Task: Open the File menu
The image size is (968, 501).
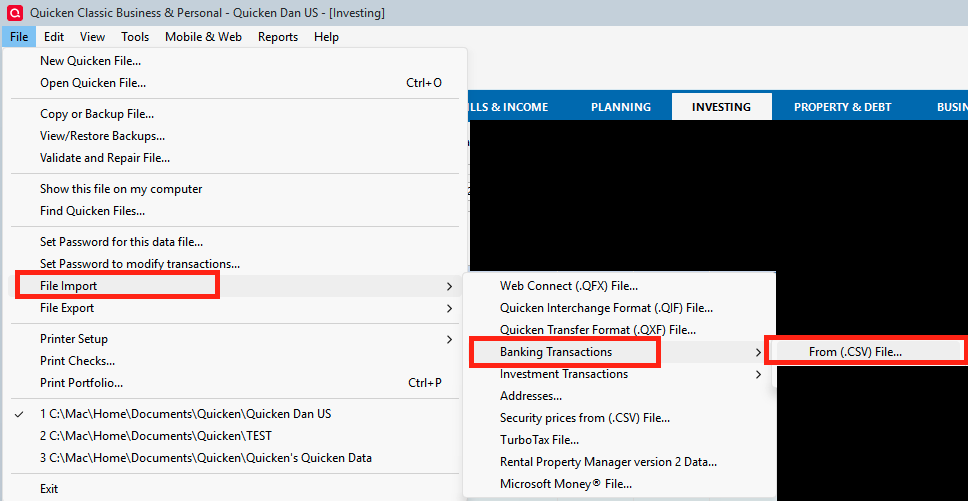Action: (19, 37)
